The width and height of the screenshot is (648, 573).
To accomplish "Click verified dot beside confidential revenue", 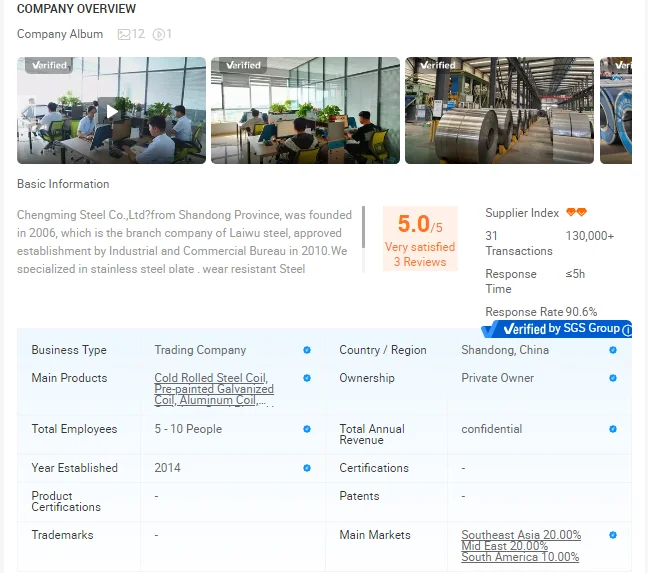I will pos(613,429).
